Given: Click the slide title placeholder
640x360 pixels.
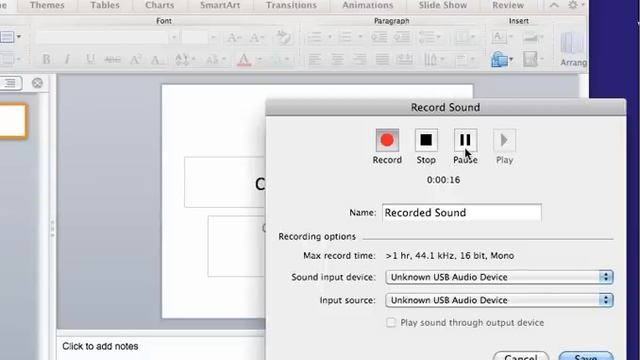Looking at the screenshot, I should point(225,182).
